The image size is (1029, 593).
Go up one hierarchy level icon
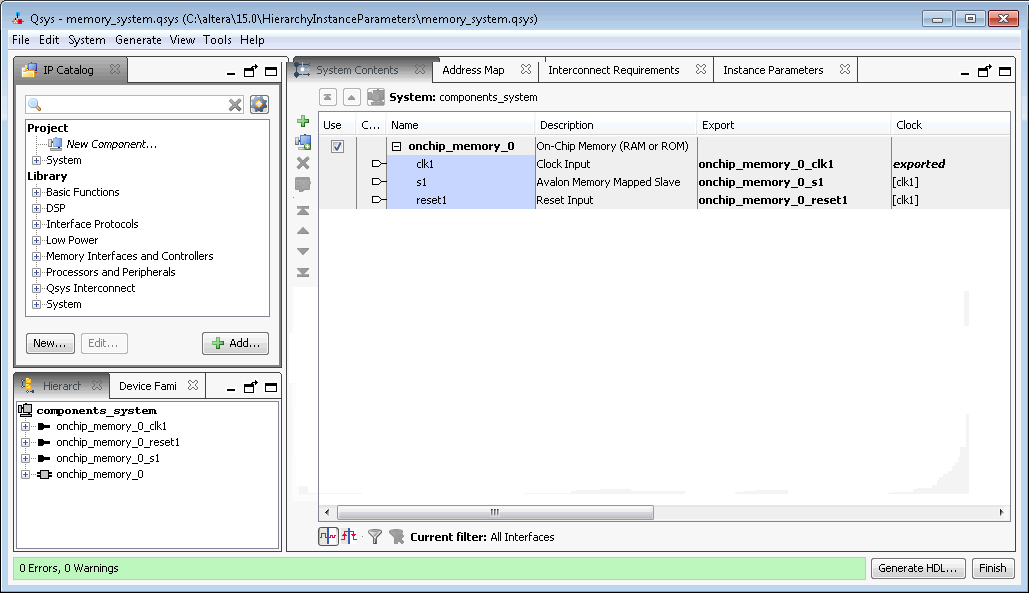(352, 98)
